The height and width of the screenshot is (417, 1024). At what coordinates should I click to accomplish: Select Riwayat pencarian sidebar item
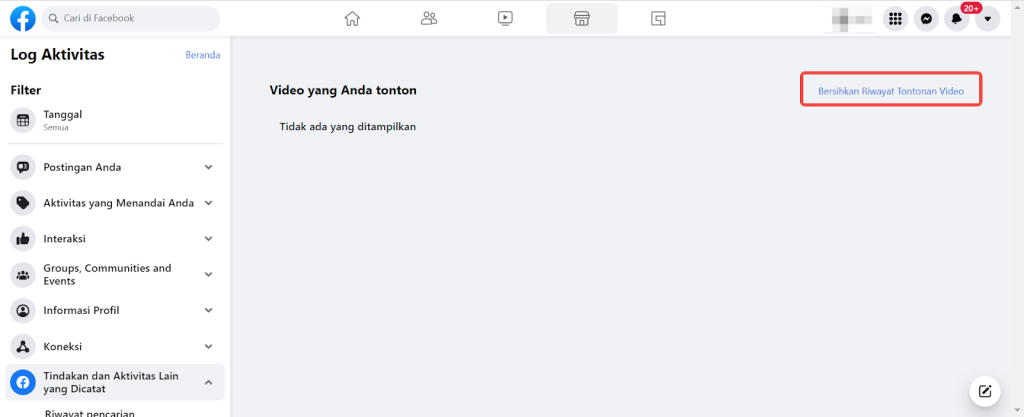click(89, 413)
